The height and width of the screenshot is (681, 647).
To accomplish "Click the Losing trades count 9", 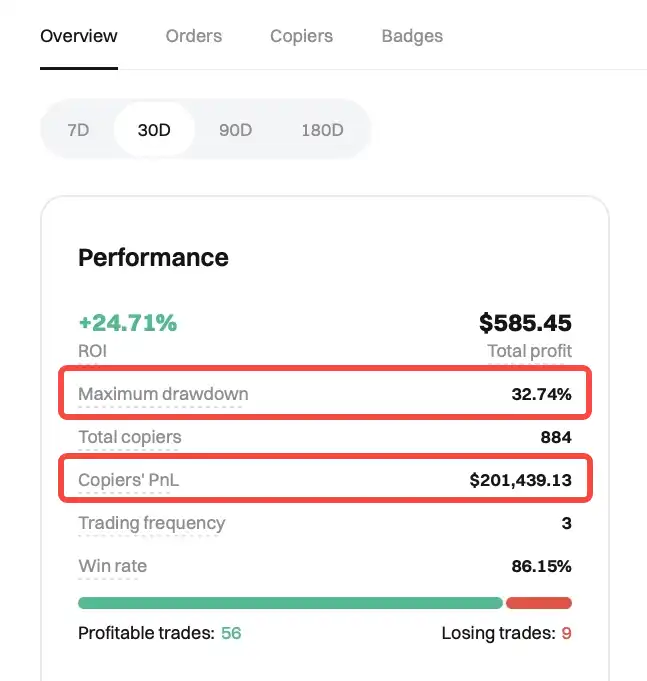I will [566, 633].
